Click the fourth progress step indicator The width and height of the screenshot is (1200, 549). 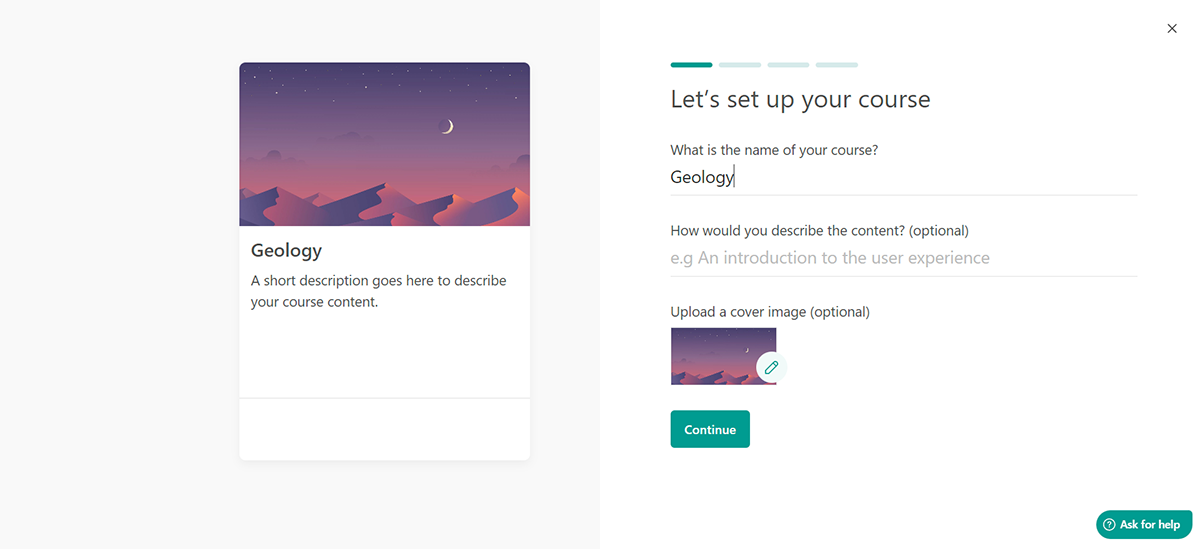point(836,65)
